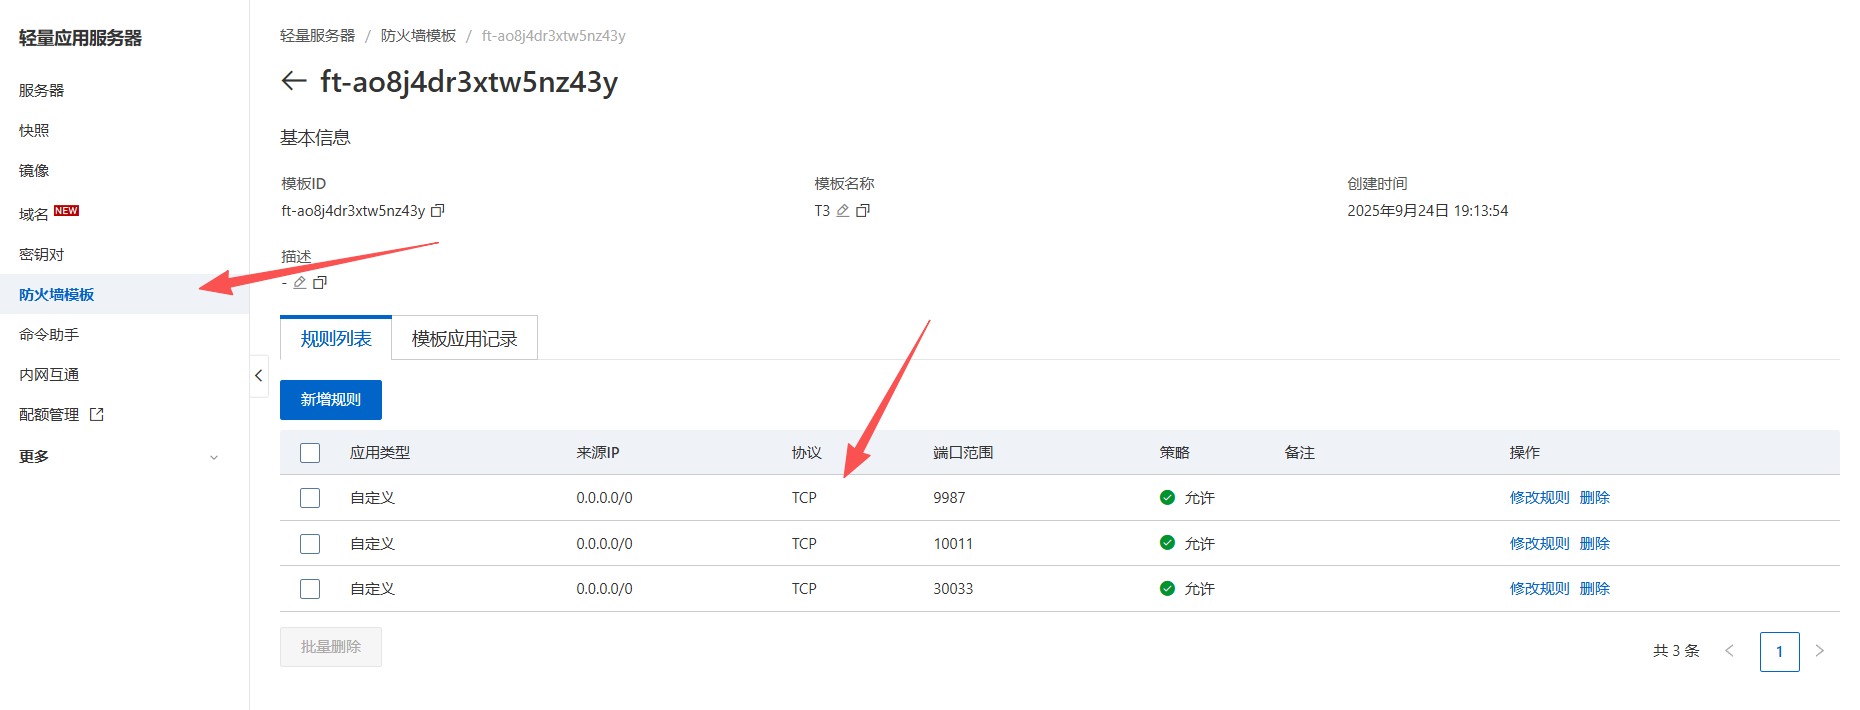Check the rule for port 9987
This screenshot has height=710, width=1860.
tap(310, 498)
